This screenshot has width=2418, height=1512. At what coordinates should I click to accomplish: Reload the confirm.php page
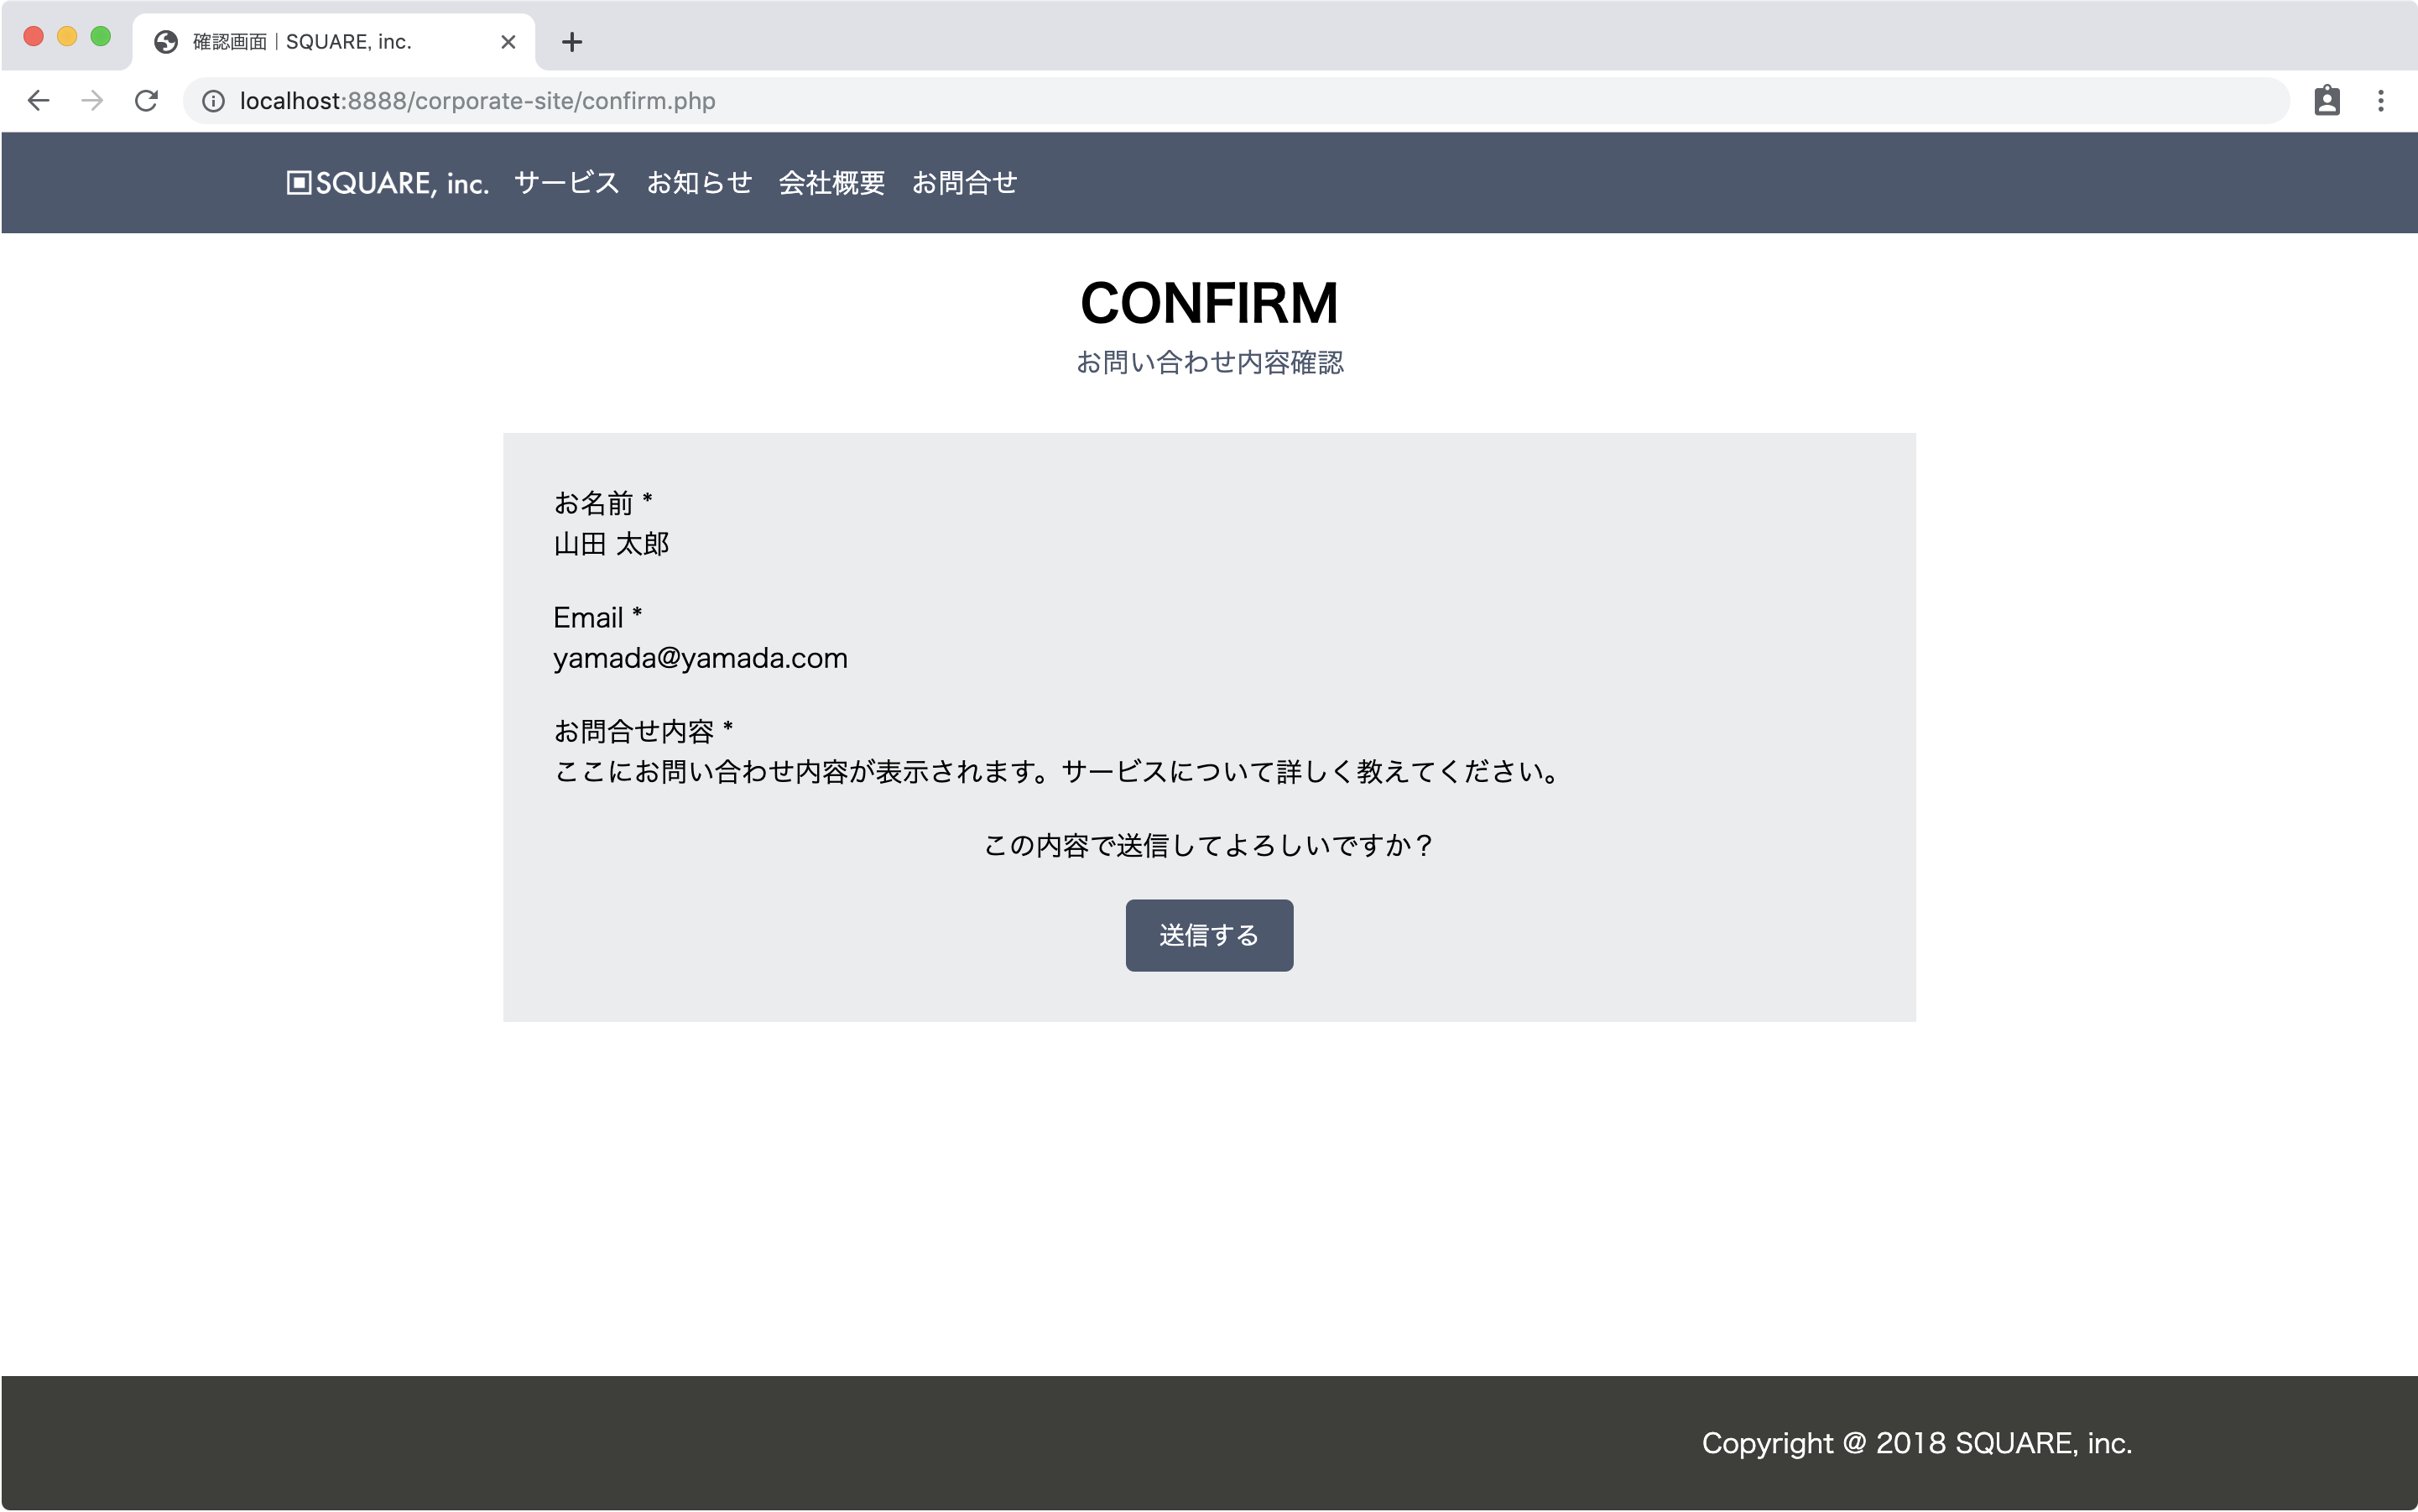146,100
